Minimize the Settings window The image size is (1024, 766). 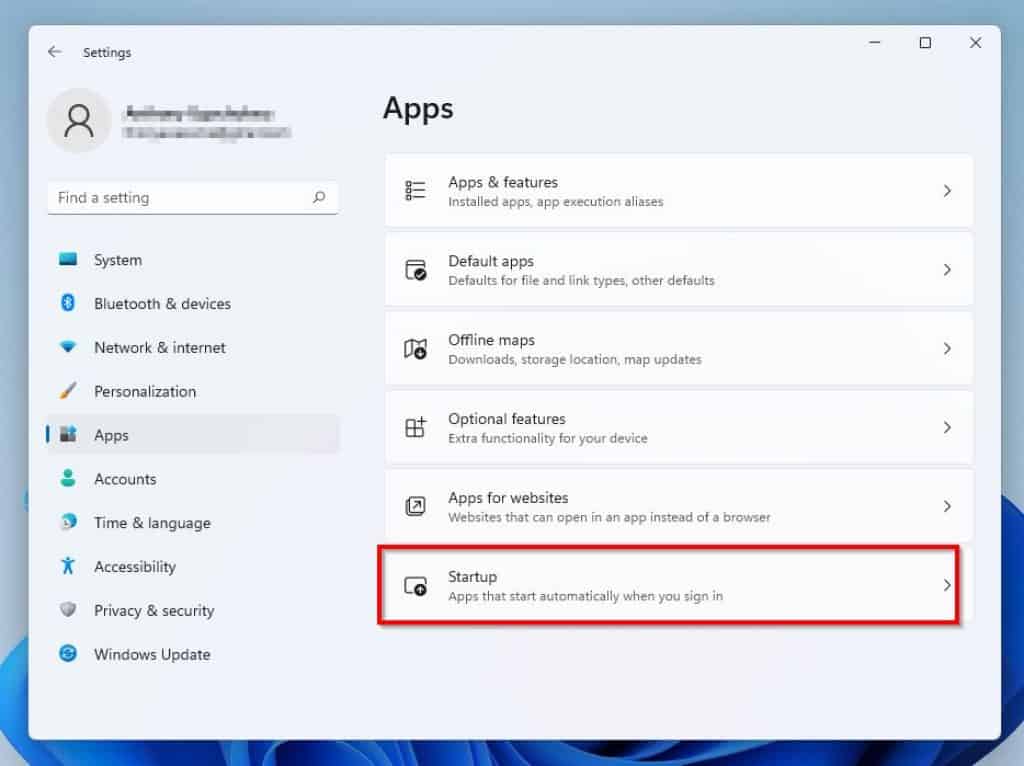[875, 42]
